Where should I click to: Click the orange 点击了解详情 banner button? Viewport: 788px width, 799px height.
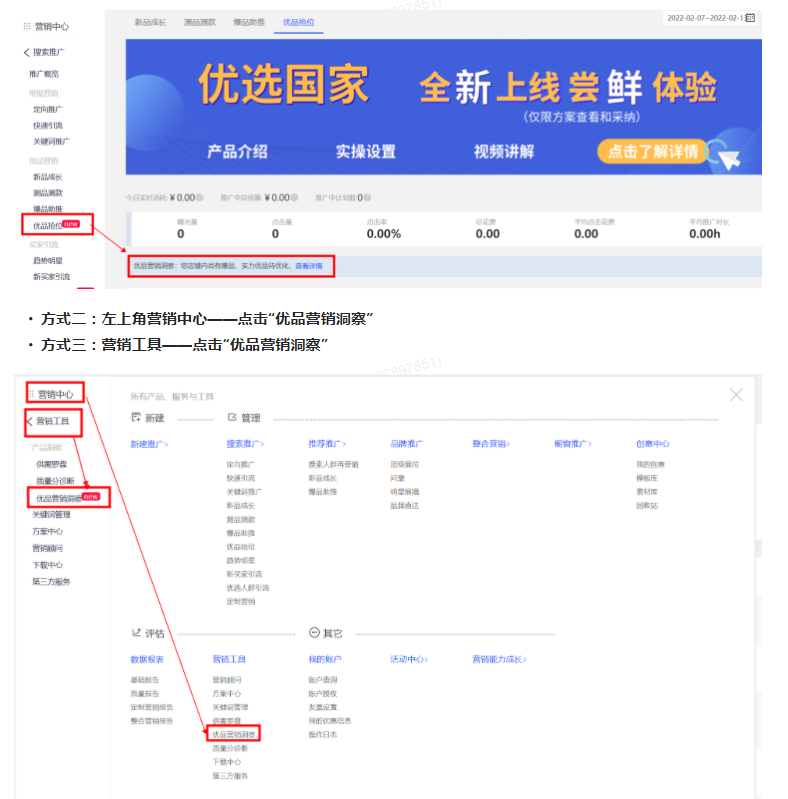point(654,151)
